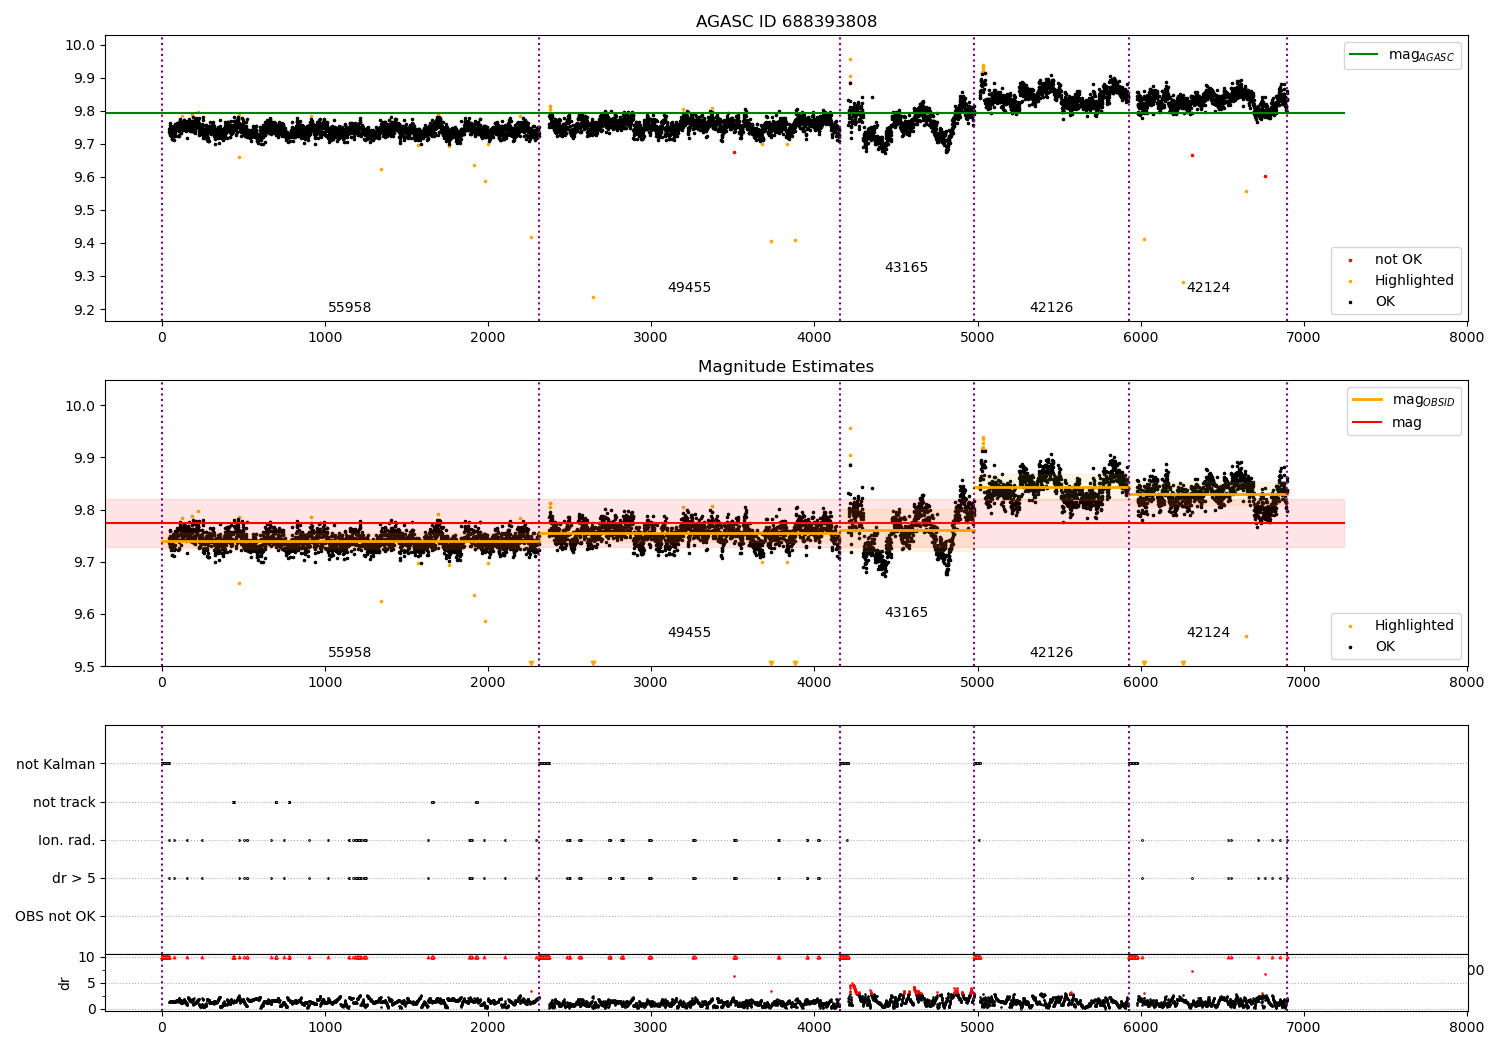Click the 'Magnitude Estimates' subplot title
Screen dimensions: 1500x1050
[786, 367]
